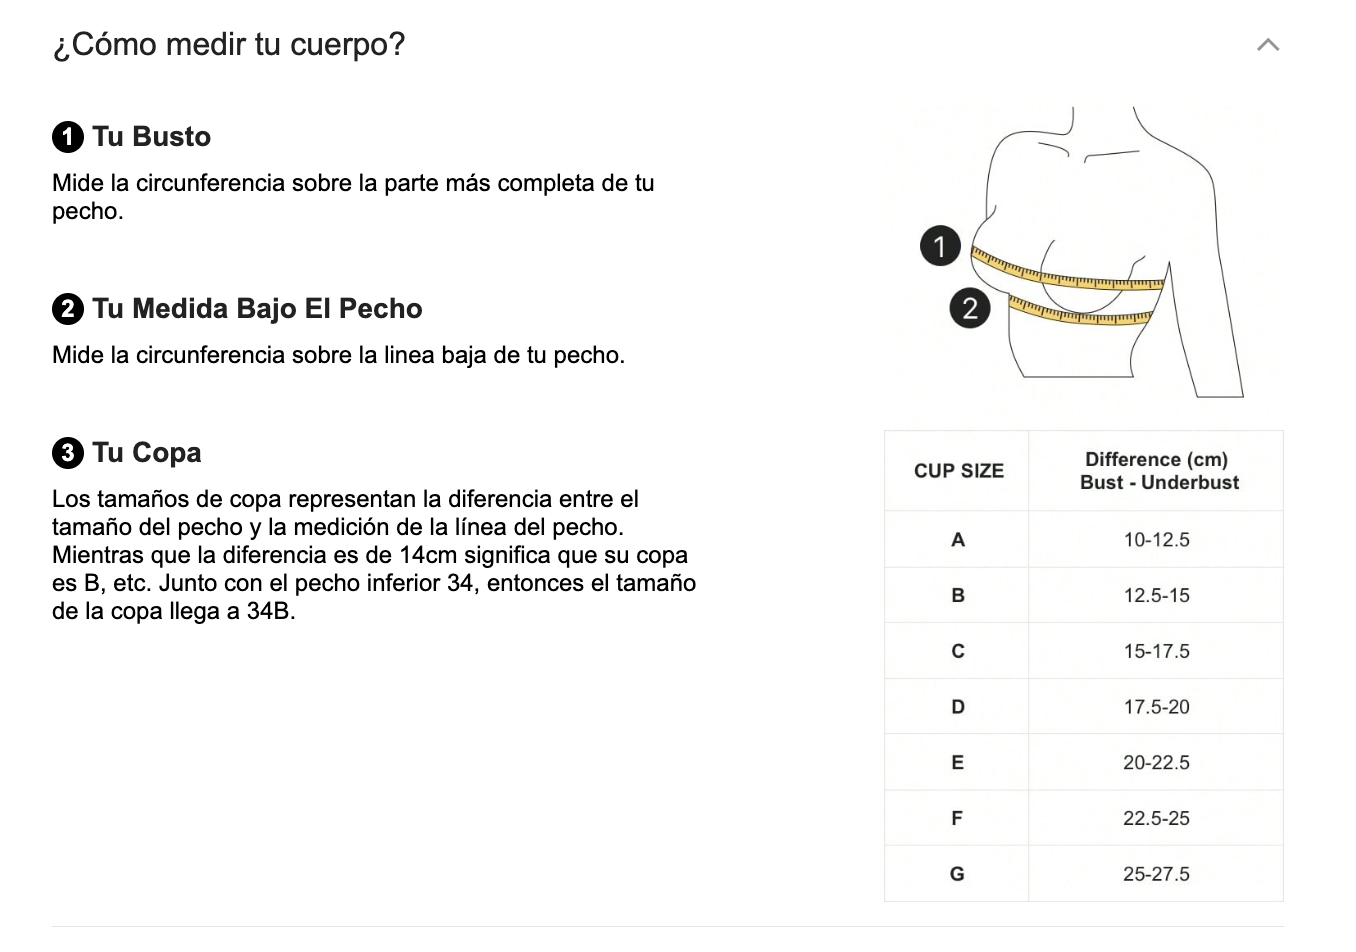Image resolution: width=1356 pixels, height=952 pixels.
Task: Click the 17.5-20 difference value
Action: click(1156, 707)
